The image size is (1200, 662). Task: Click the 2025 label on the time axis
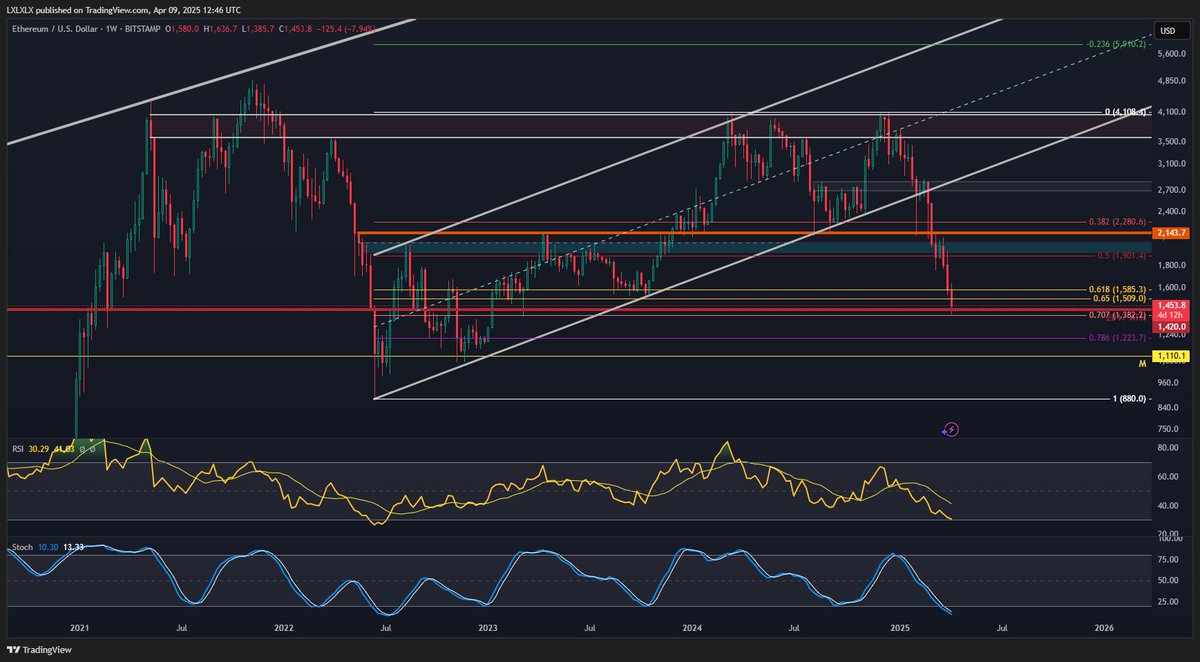[899, 628]
